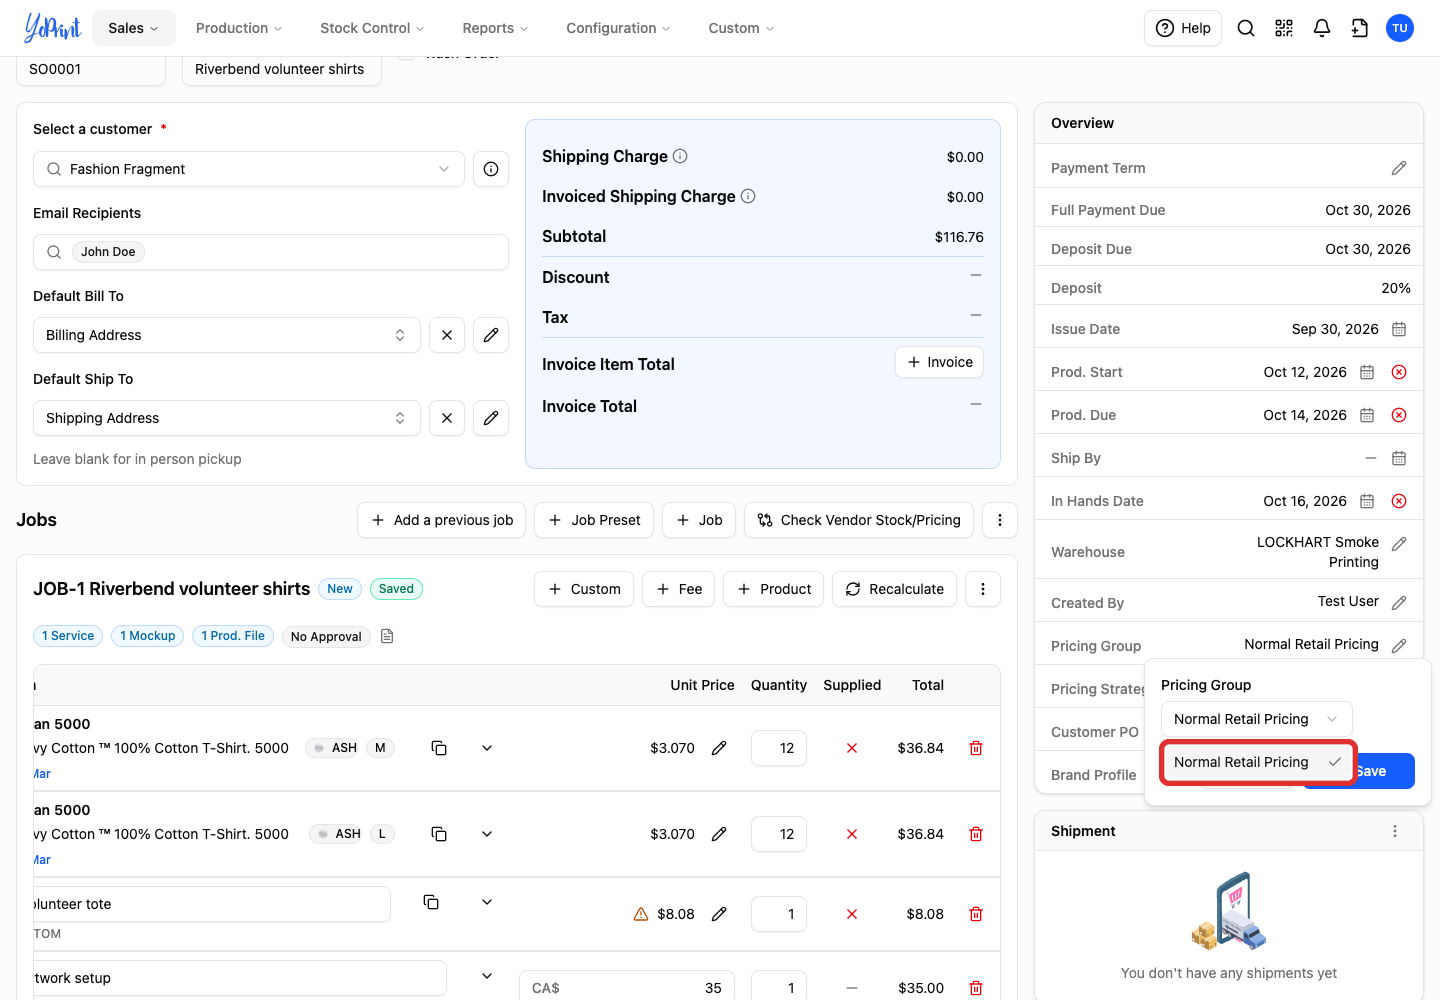Delete the ASH M shirt line item
1440x1000 pixels.
point(976,748)
